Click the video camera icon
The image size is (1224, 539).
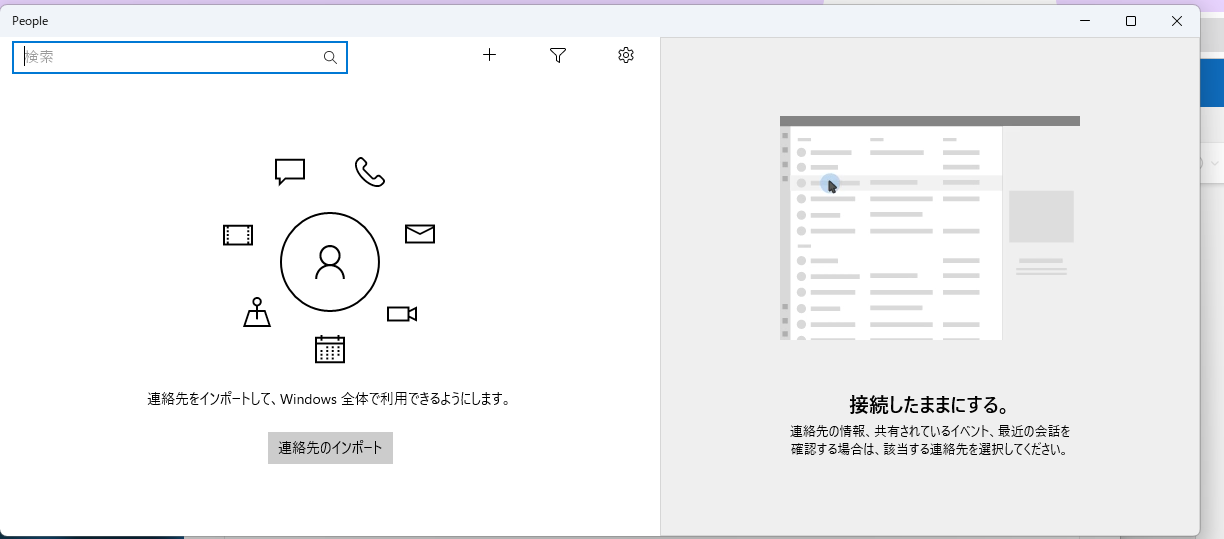pos(402,314)
